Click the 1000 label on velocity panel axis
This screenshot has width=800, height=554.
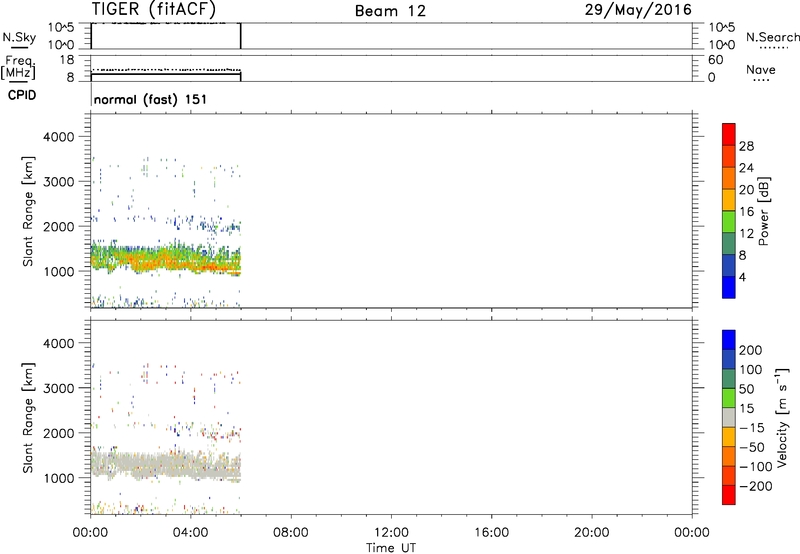(59, 478)
